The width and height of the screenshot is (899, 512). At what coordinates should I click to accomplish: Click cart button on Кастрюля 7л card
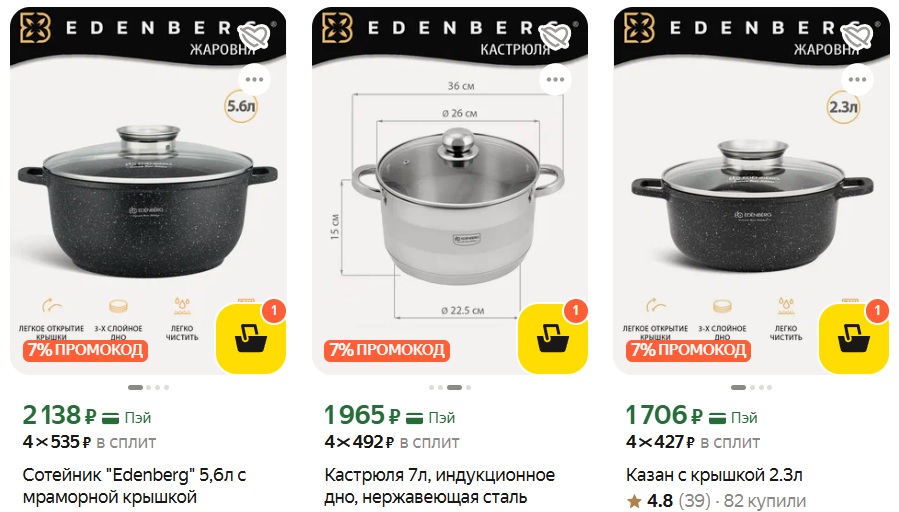[x=553, y=338]
